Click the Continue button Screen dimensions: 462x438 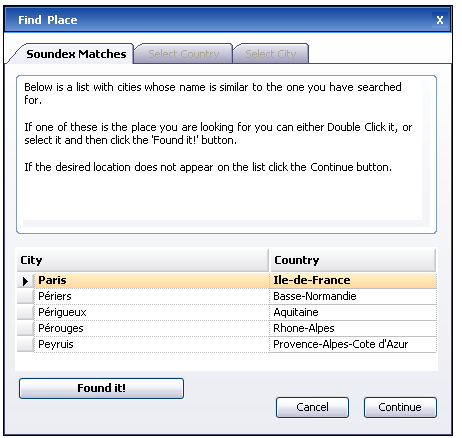(x=400, y=407)
